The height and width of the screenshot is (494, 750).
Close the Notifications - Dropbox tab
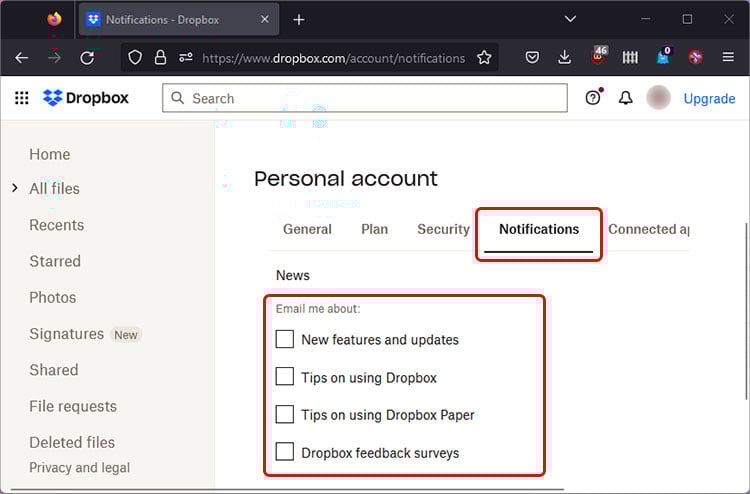point(265,20)
